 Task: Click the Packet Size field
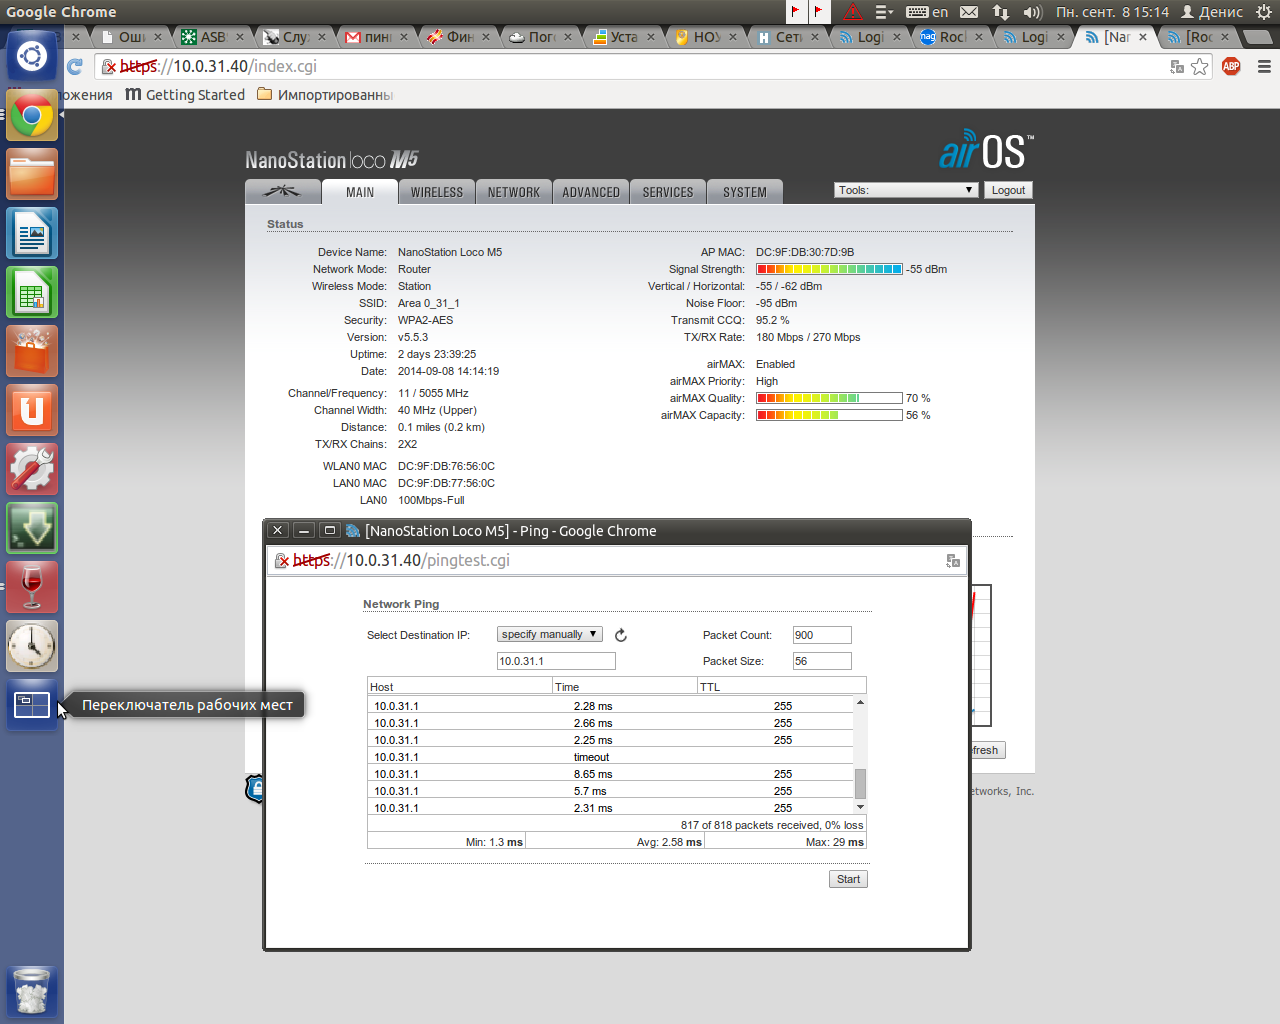coord(822,661)
